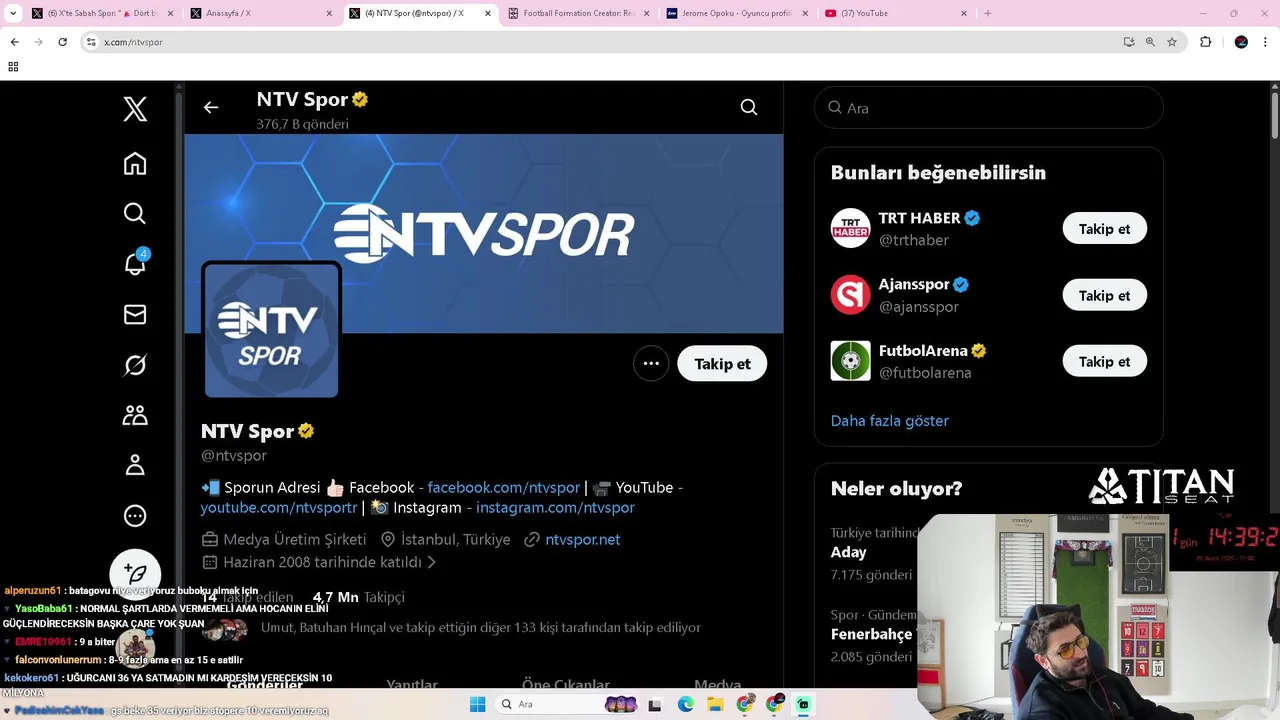Viewport: 1280px width, 720px height.
Task: Click the address bar URL
Action: click(134, 42)
